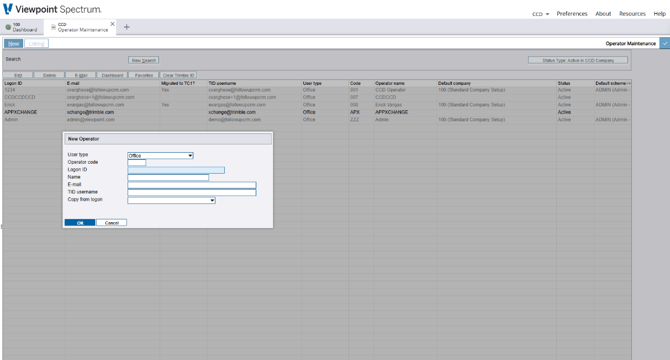Viewport: 670px width, 360px height.
Task: Sort by the Migrated to TC1? column header
Action: (178, 83)
